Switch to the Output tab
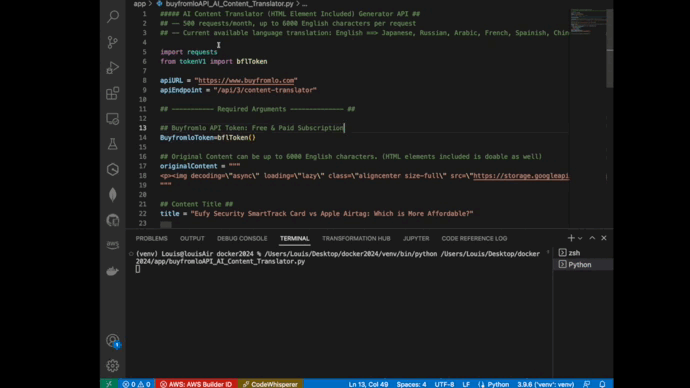This screenshot has height=388, width=690. [192, 238]
